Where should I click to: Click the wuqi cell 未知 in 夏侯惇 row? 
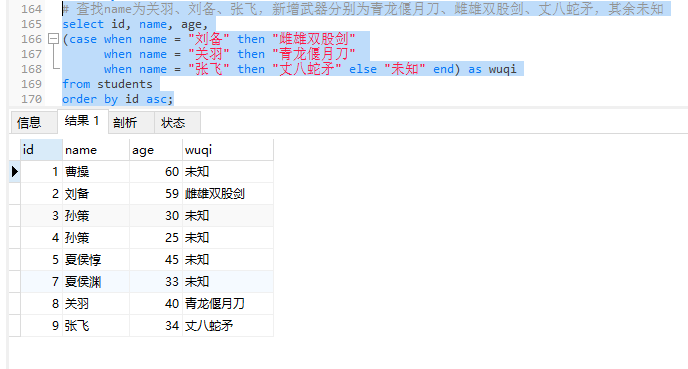[x=228, y=259]
